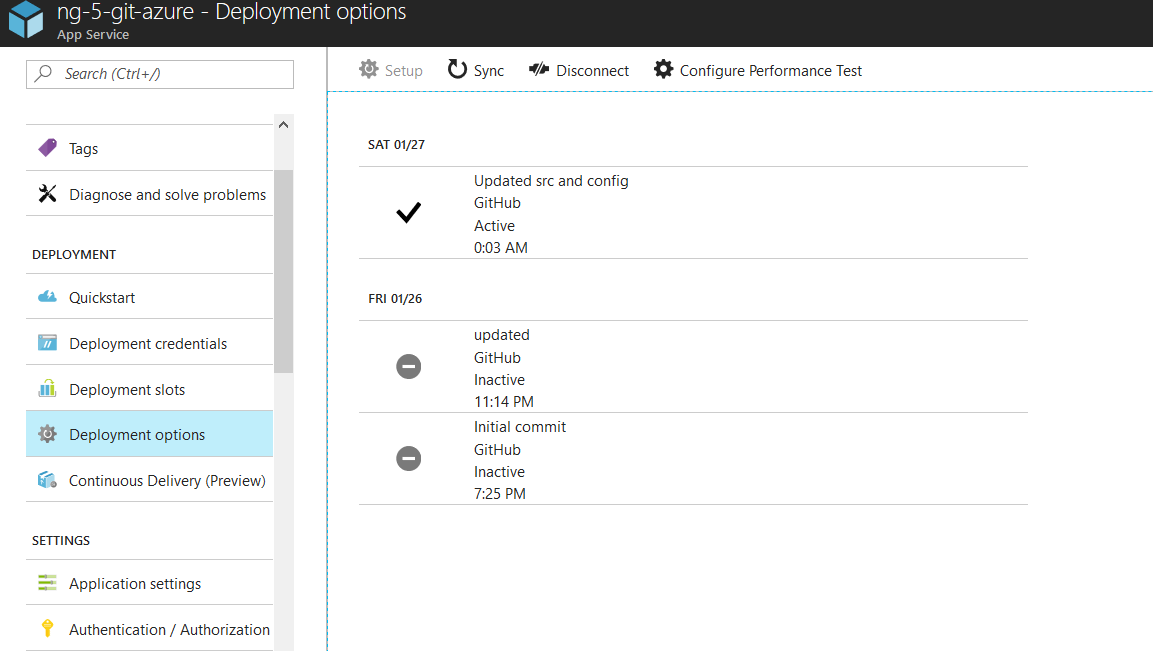The width and height of the screenshot is (1153, 651).
Task: Select Deployment options menu item
Action: click(149, 434)
